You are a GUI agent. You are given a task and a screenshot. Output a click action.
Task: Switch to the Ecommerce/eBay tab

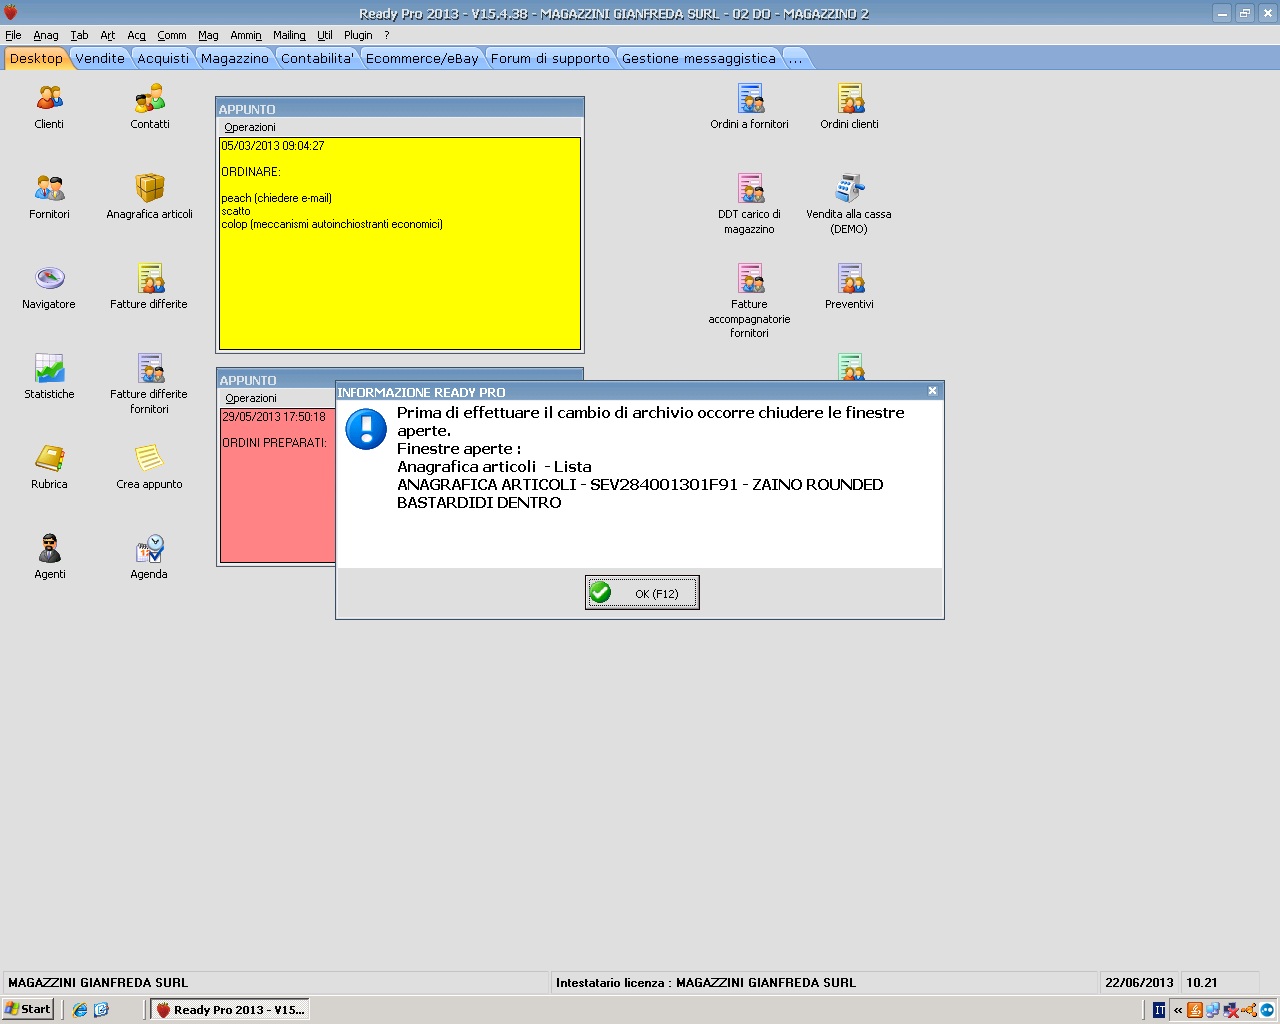coord(422,58)
